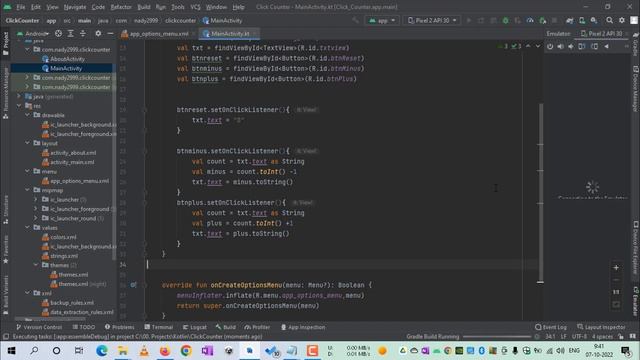Open IDE settings gear in main toolbar
The height and width of the screenshot is (360, 640).
pyautogui.click(x=622, y=20)
